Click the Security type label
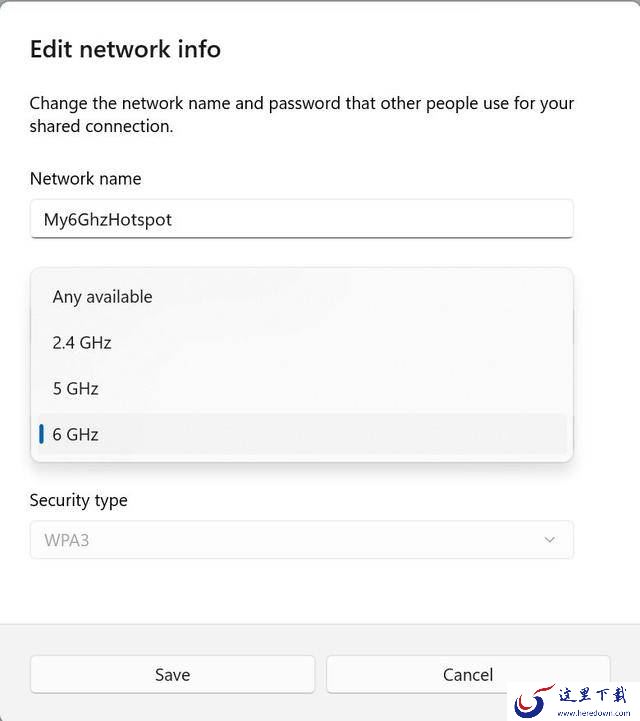The height and width of the screenshot is (721, 640). tap(78, 500)
